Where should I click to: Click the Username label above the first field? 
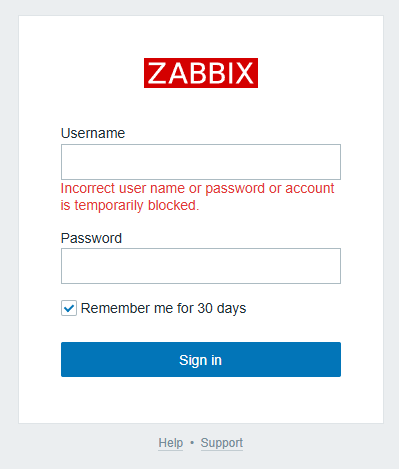(93, 133)
